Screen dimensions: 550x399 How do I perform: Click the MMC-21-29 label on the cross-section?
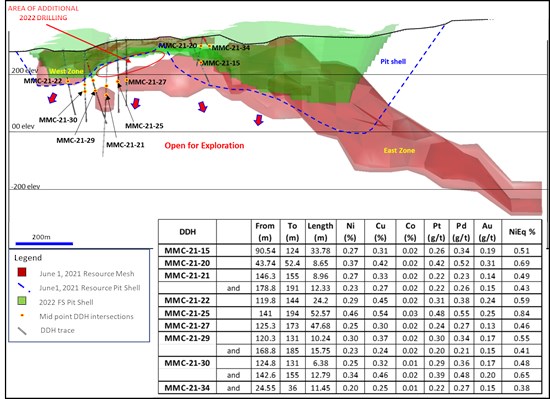pos(76,141)
